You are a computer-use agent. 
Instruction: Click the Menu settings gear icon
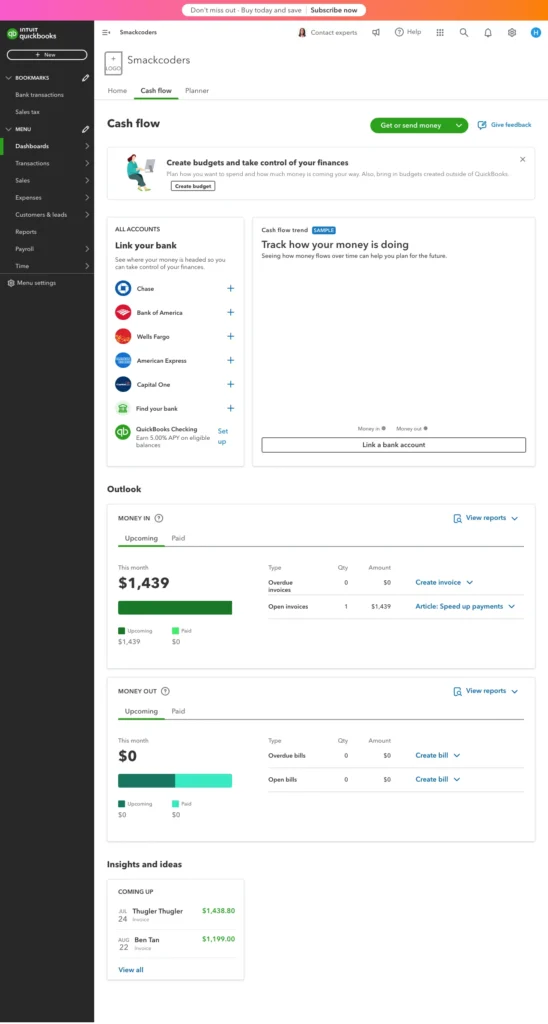10,283
